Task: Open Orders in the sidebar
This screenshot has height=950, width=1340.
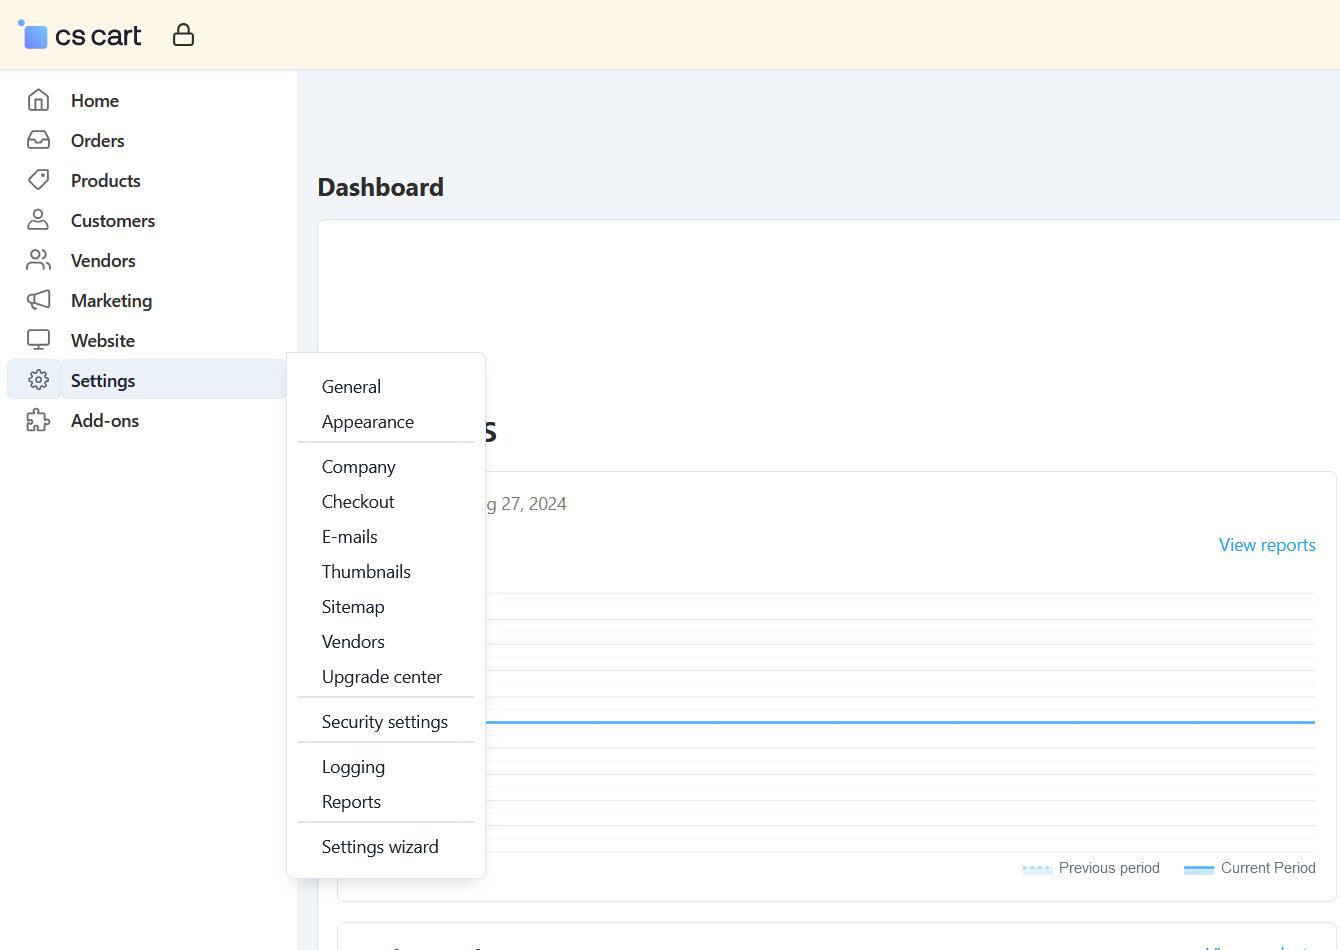Action: point(98,140)
